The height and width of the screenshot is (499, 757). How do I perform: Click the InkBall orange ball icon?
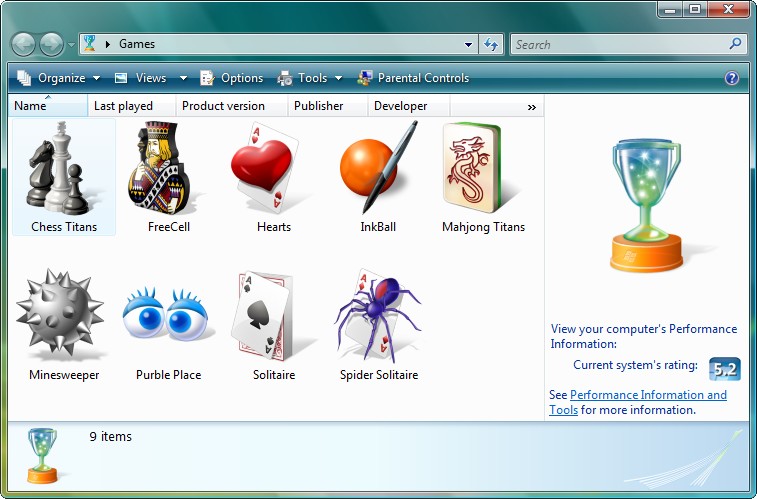pyautogui.click(x=378, y=167)
